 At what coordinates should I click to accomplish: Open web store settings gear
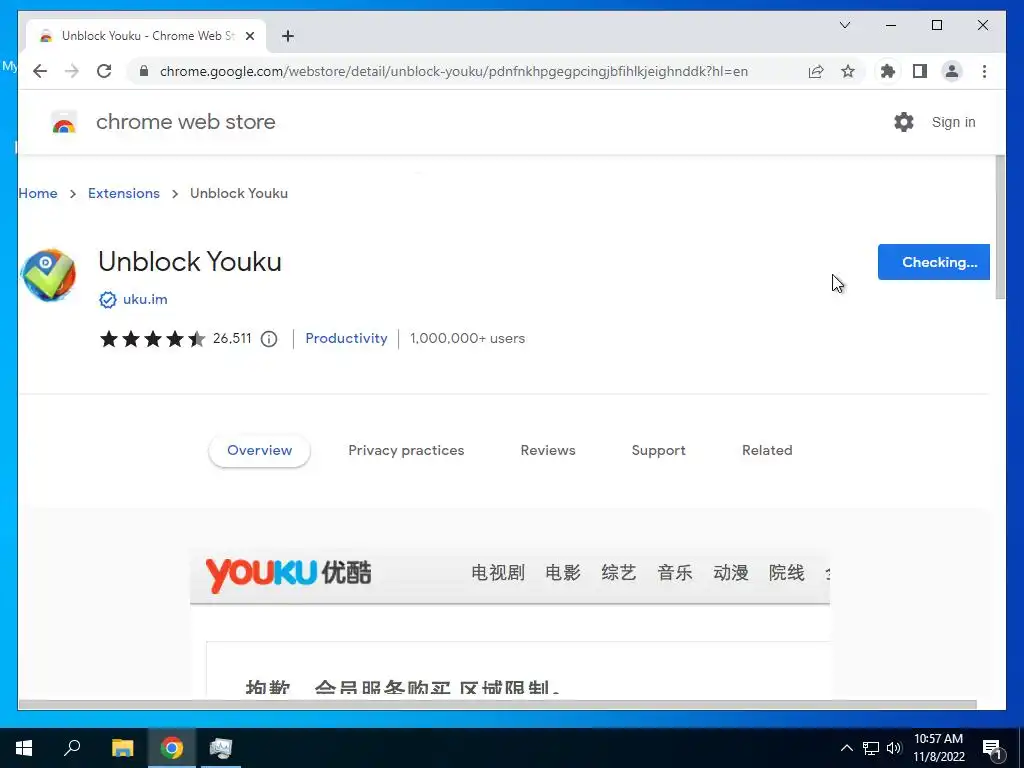tap(904, 122)
